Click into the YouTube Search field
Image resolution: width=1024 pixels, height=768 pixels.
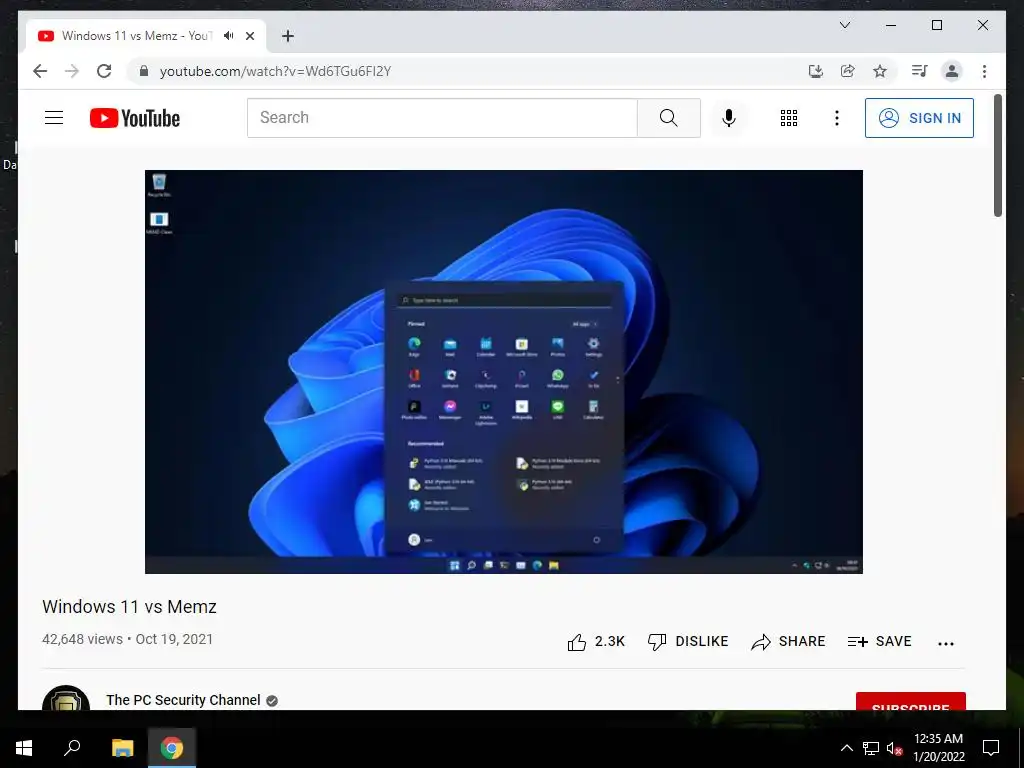[x=442, y=118]
